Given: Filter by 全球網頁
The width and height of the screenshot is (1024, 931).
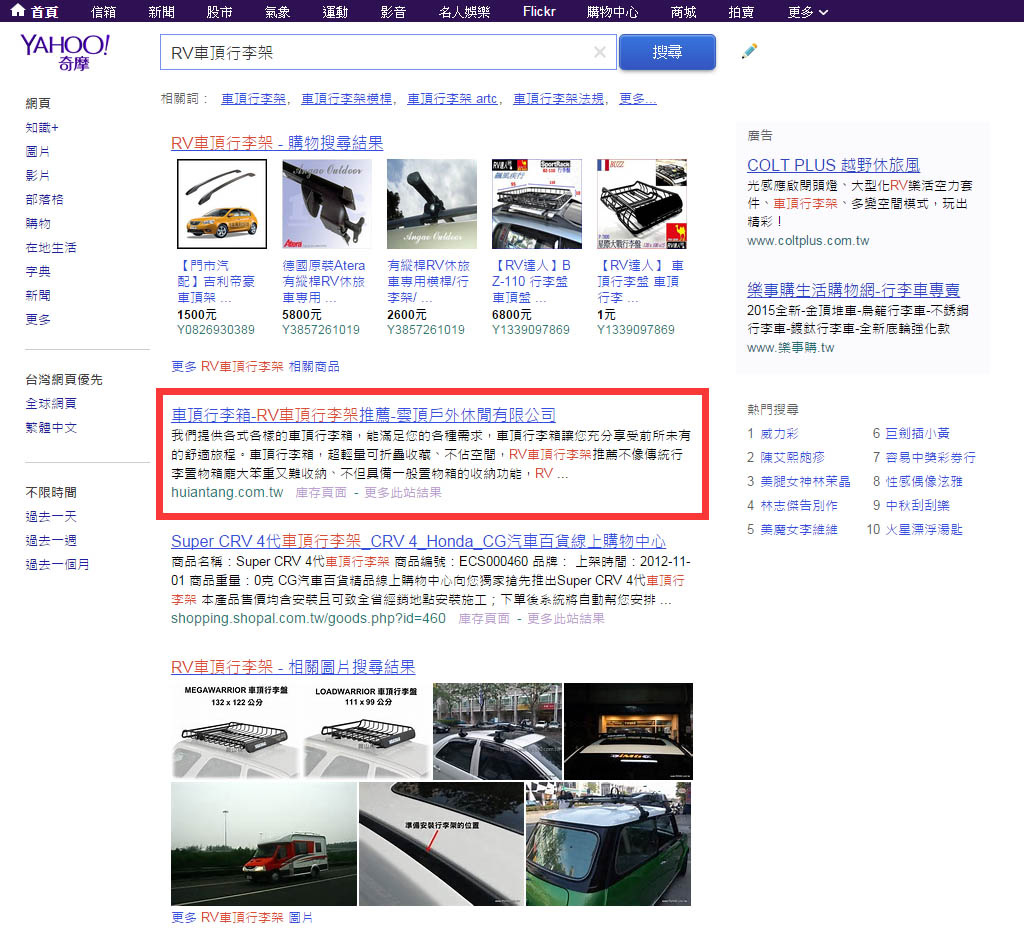Looking at the screenshot, I should [51, 403].
